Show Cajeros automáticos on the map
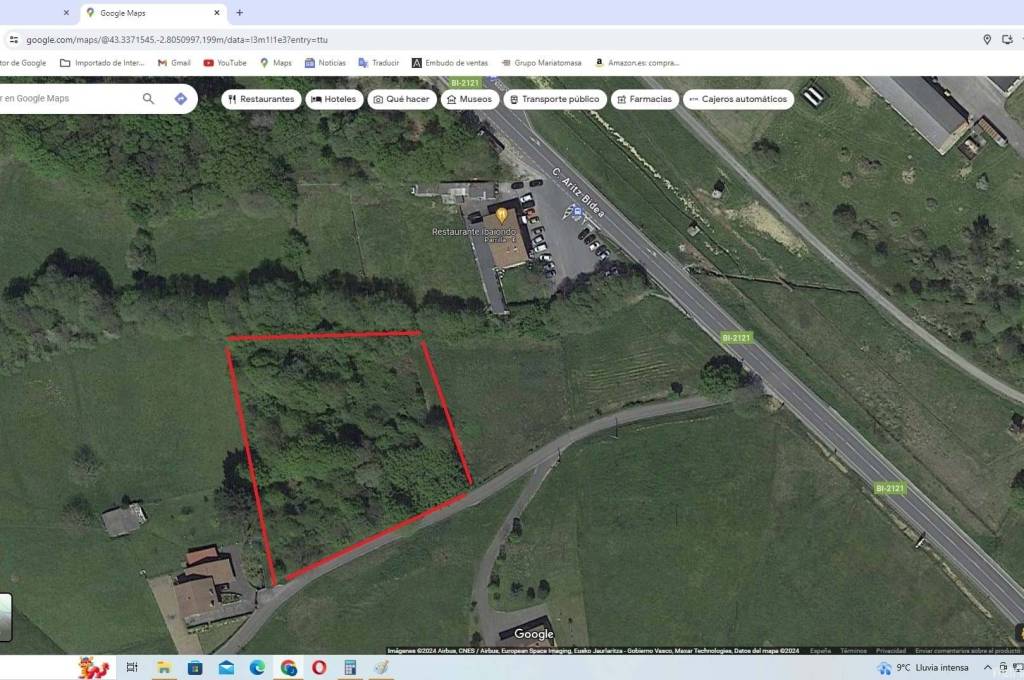1024x680 pixels. (x=738, y=99)
